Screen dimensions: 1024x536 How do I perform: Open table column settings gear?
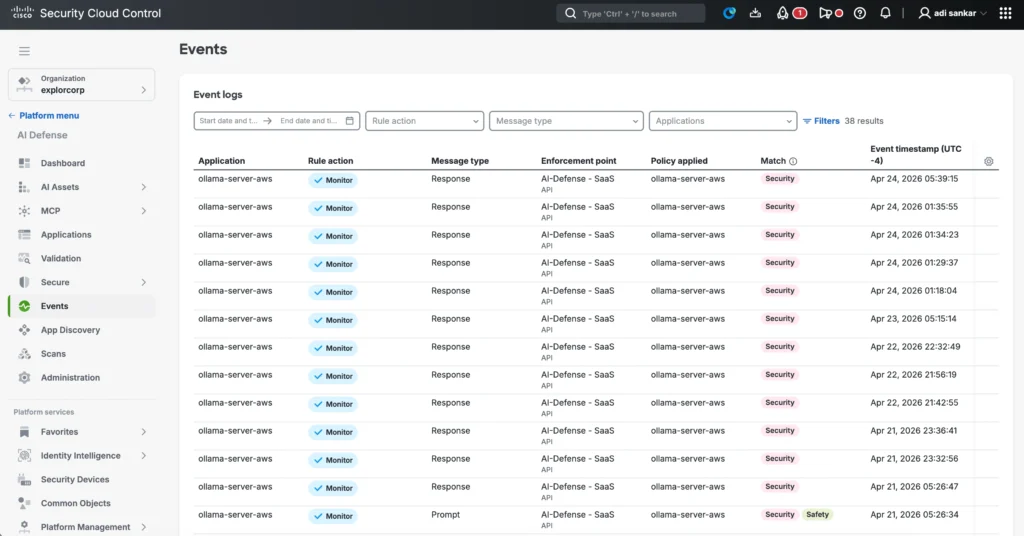pyautogui.click(x=989, y=161)
